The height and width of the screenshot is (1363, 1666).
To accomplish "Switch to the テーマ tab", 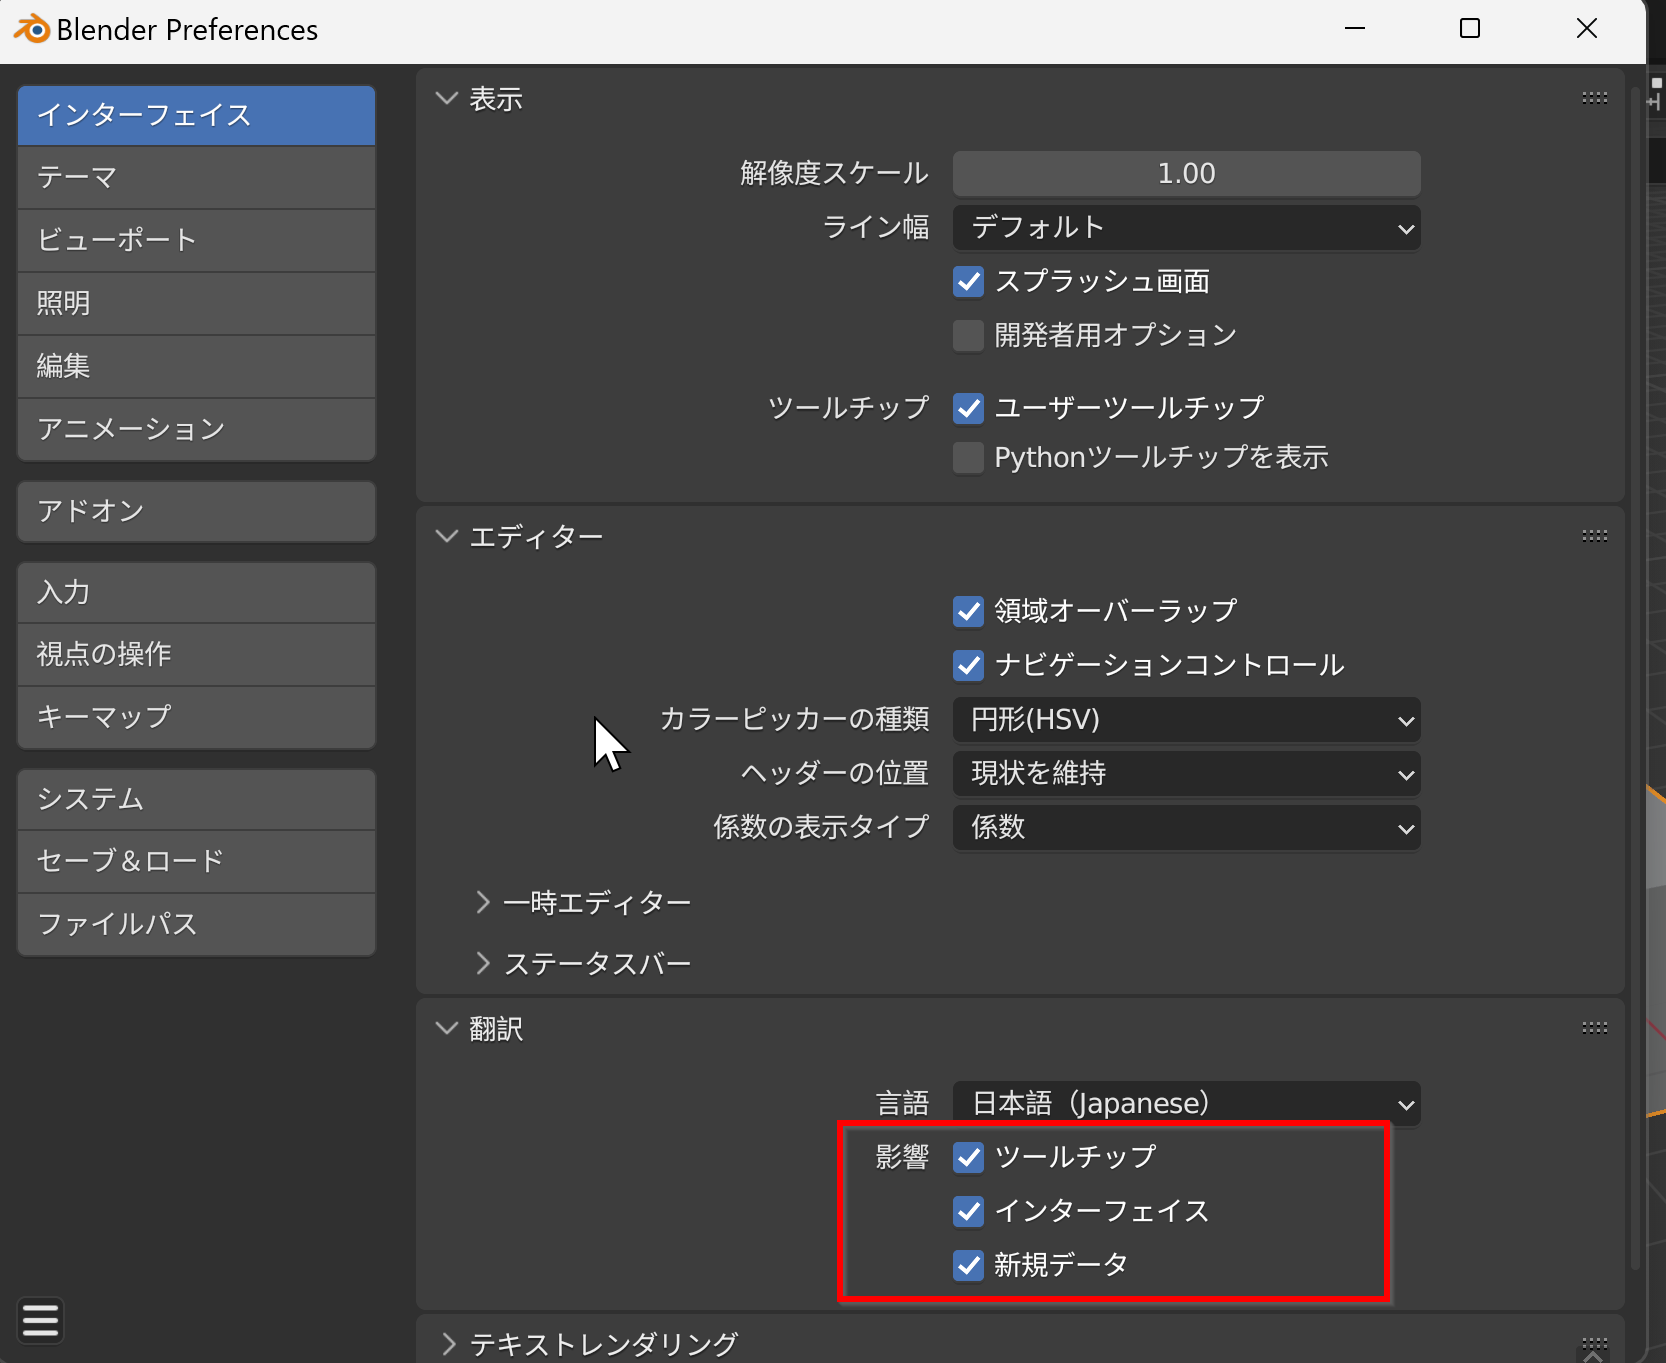I will [196, 178].
